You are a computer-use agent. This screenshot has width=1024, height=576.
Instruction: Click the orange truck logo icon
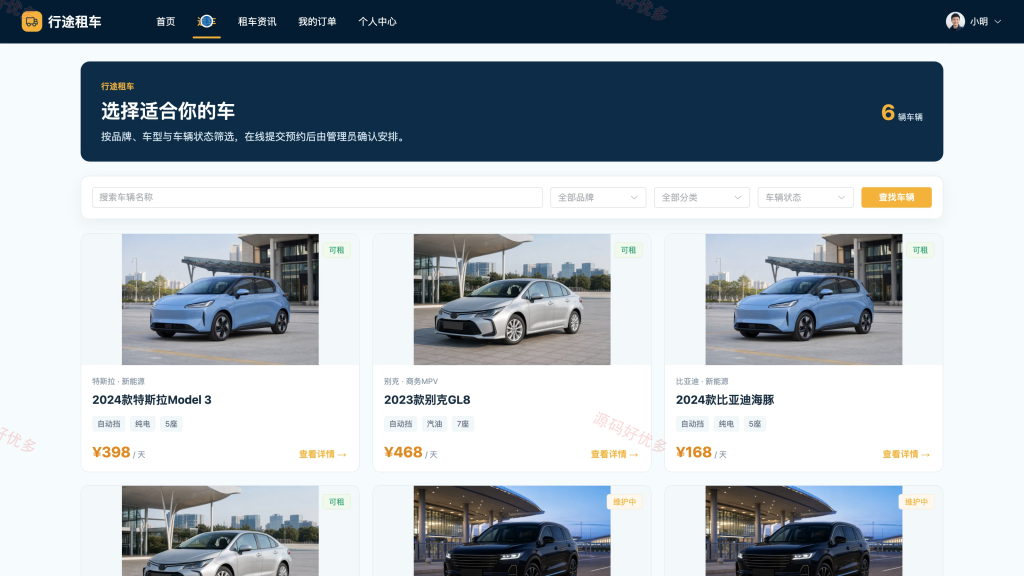pos(31,22)
